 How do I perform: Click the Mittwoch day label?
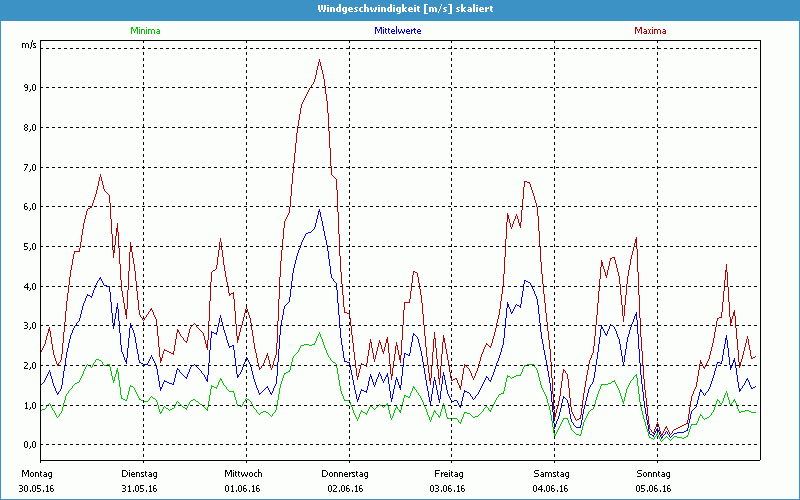[243, 473]
